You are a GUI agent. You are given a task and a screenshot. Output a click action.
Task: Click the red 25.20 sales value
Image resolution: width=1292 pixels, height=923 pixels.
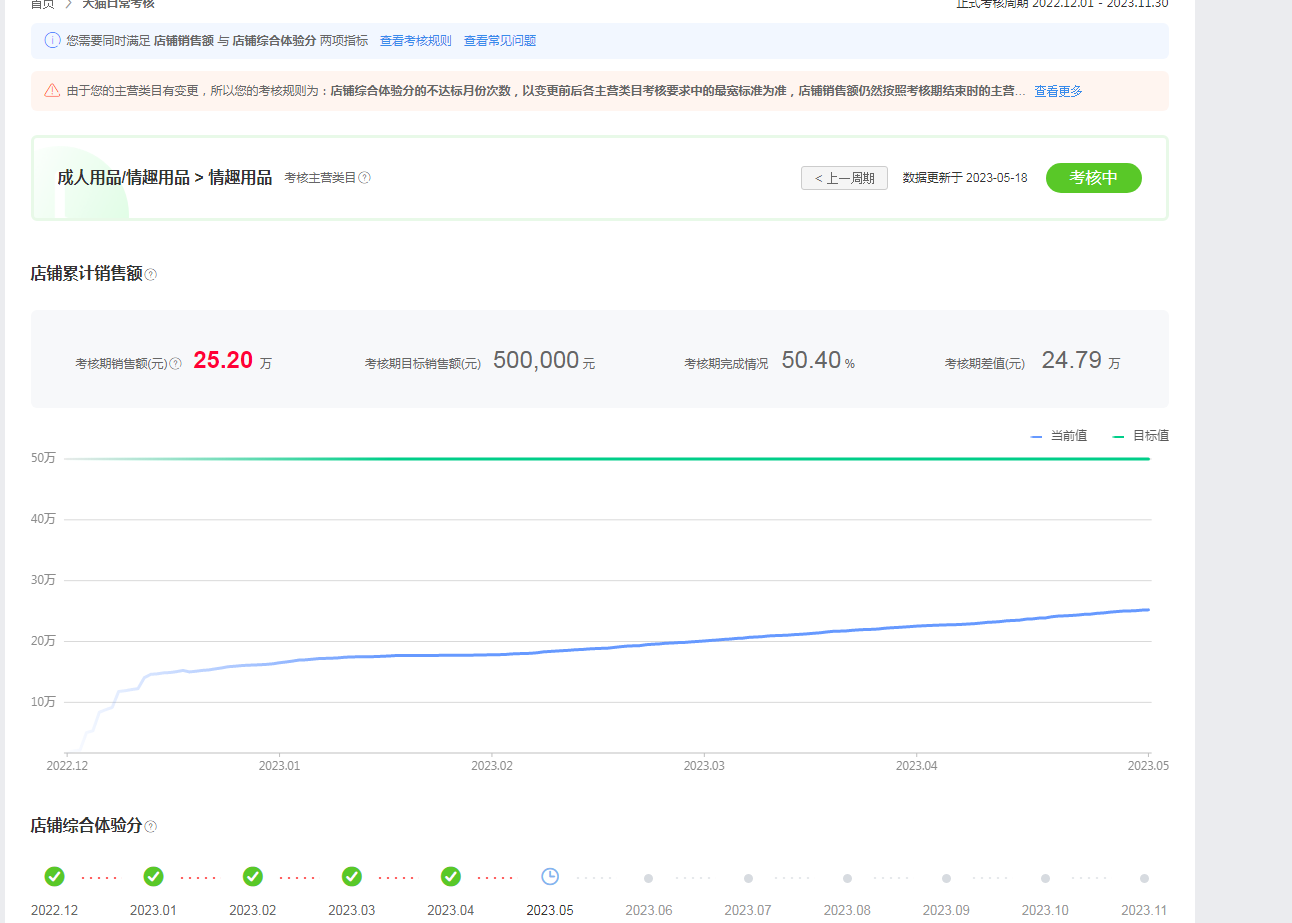[x=223, y=361]
